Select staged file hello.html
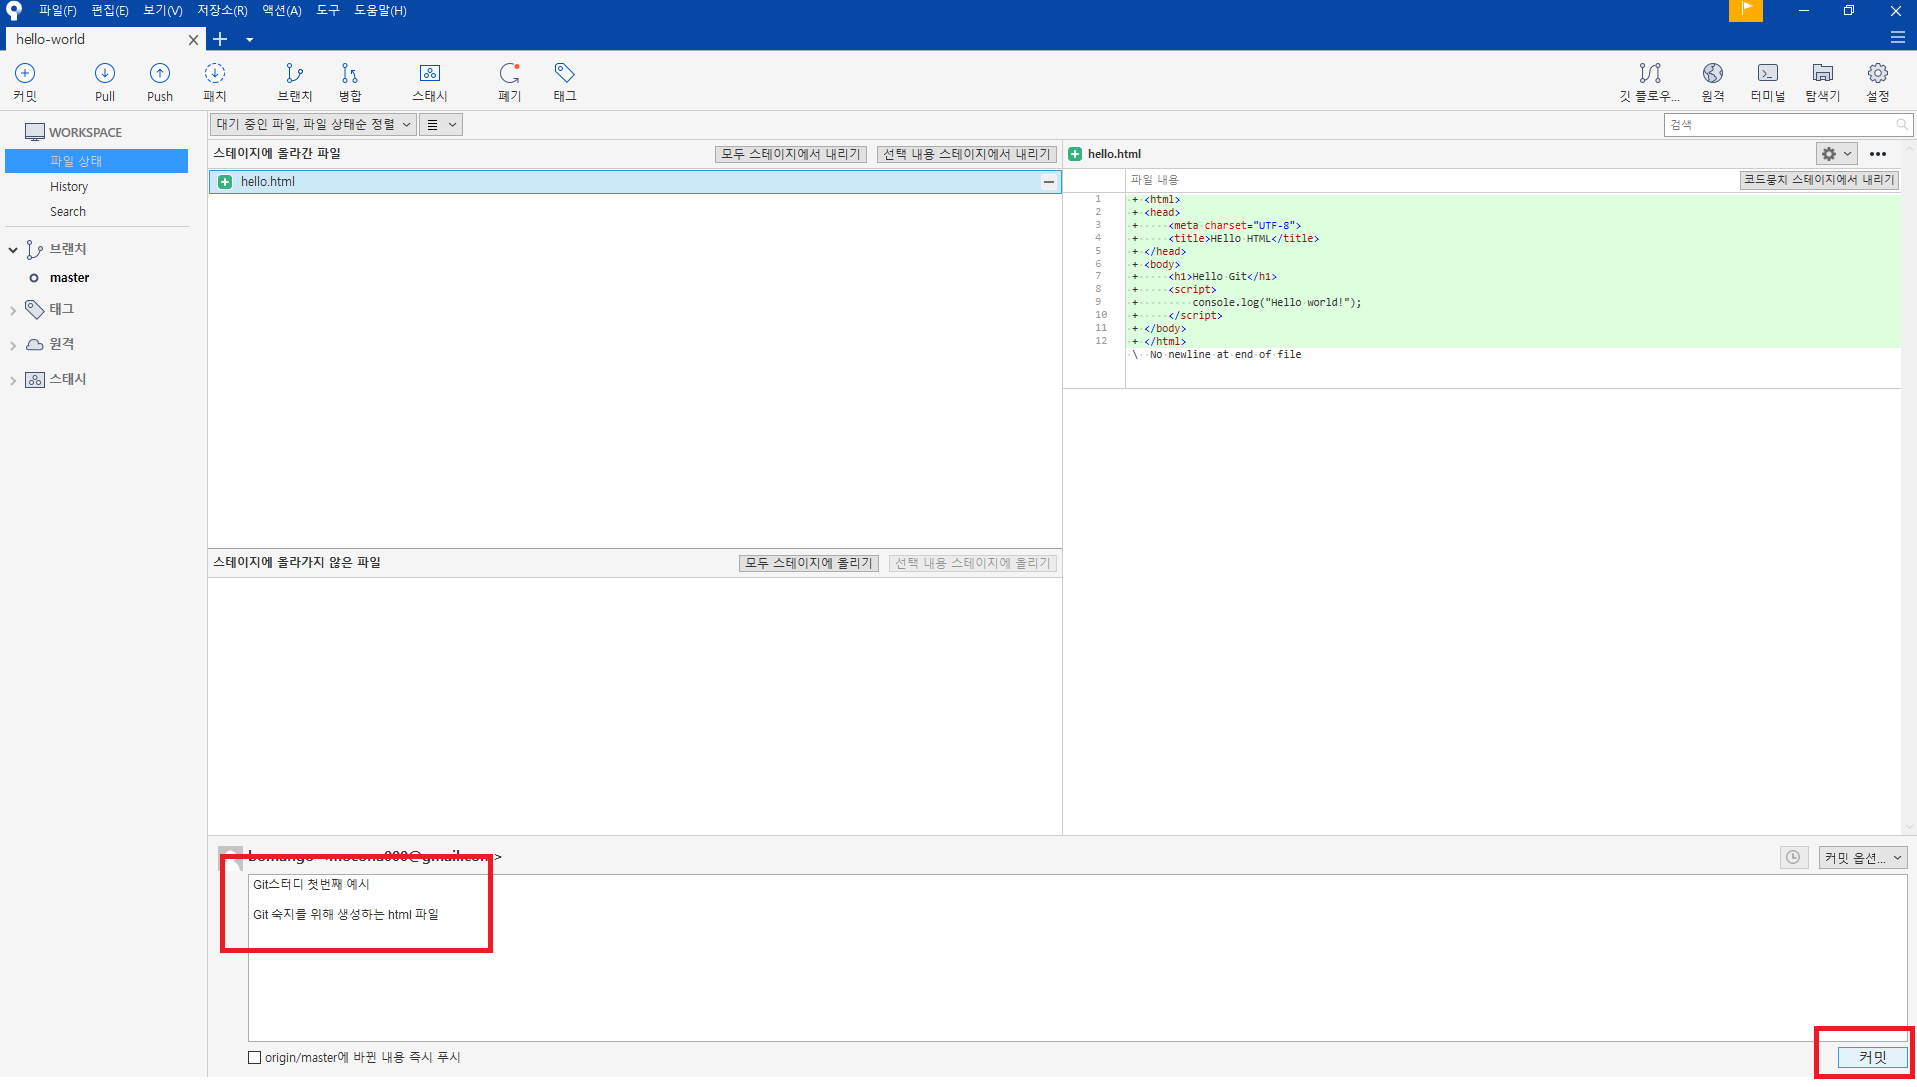Viewport: 1917px width, 1087px height. [x=634, y=182]
